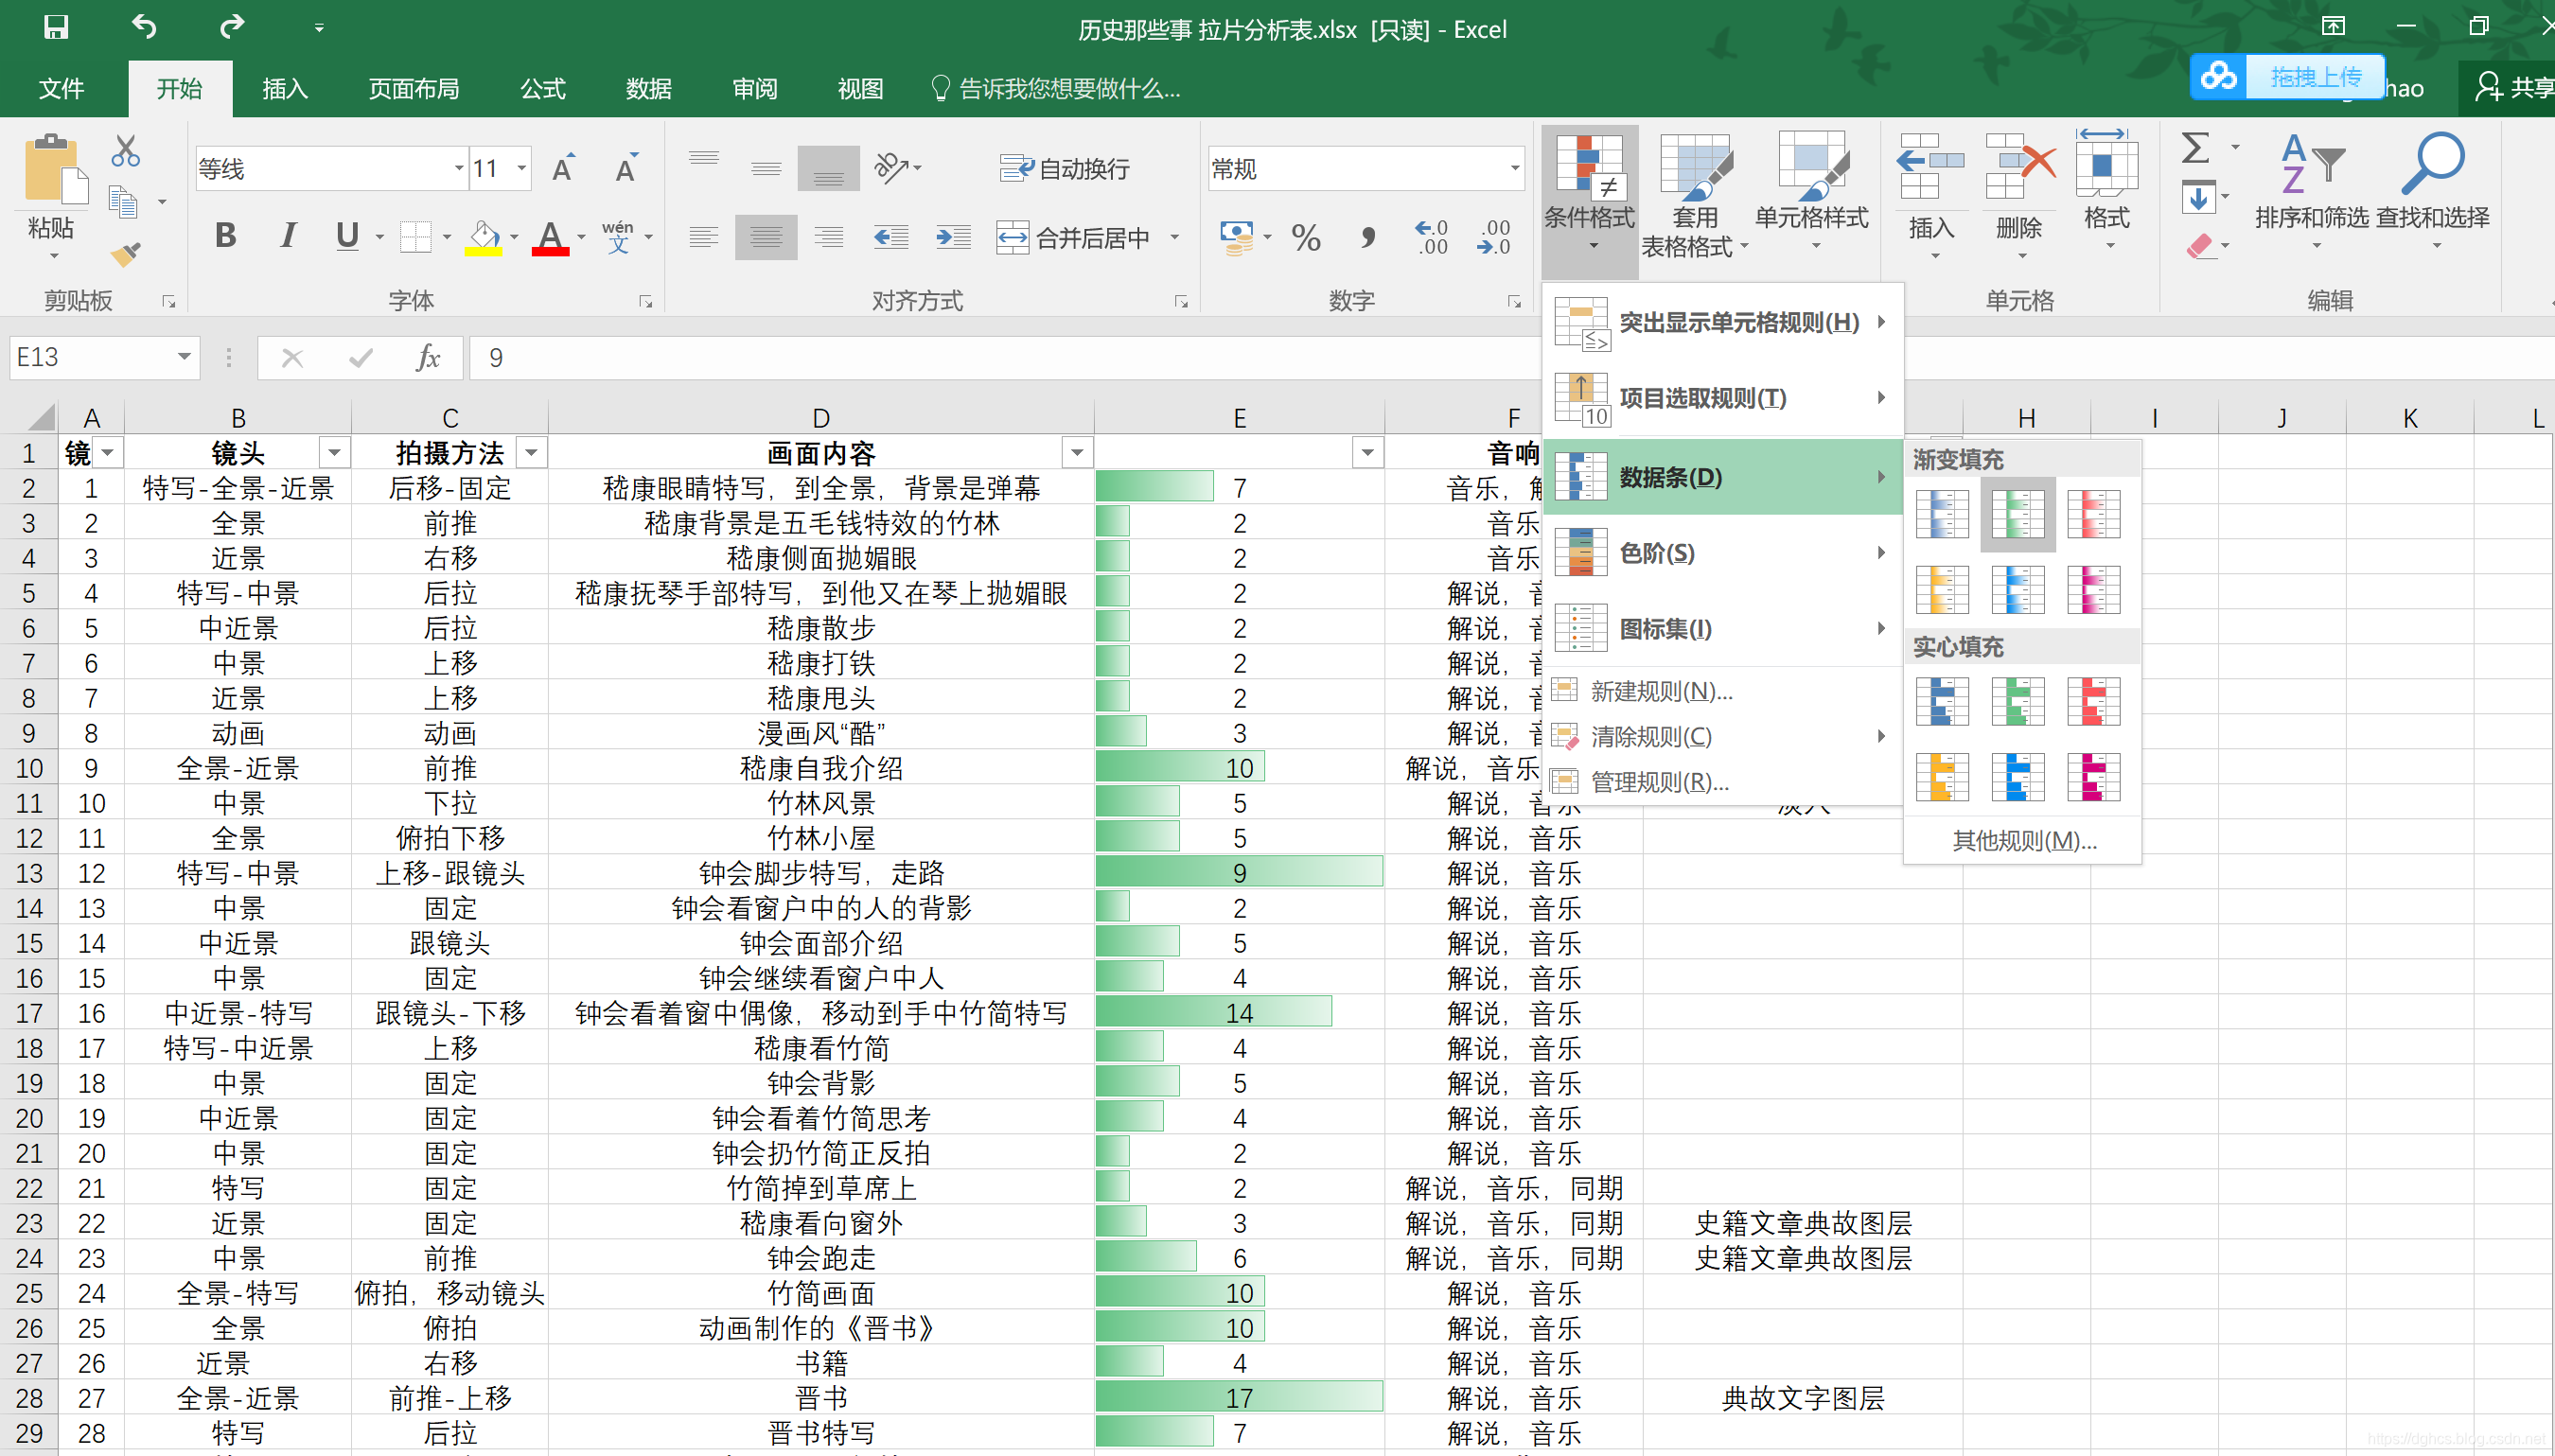Click Increase Font Size icon
Screen dimensions: 2555x1456
click(x=563, y=169)
